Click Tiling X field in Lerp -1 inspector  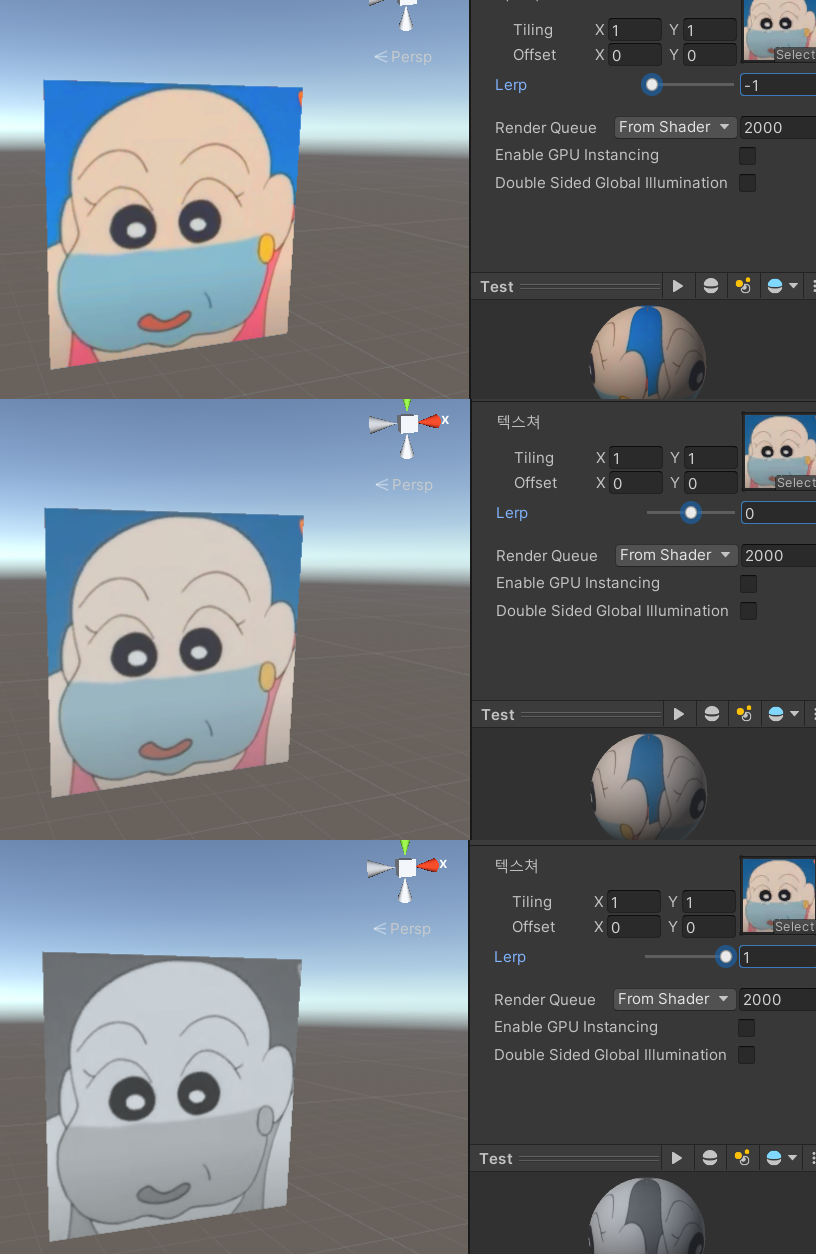(x=635, y=30)
